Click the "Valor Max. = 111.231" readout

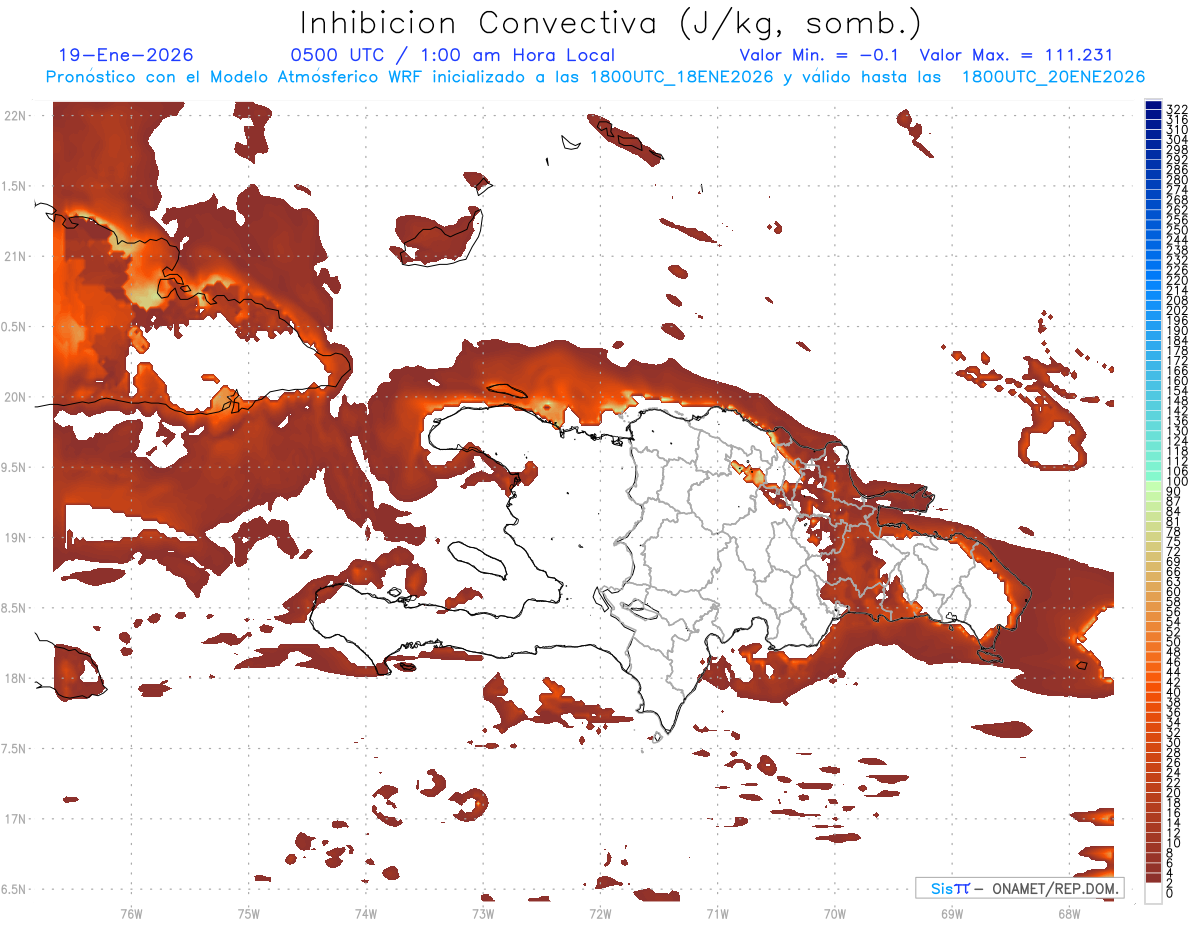tap(1016, 56)
